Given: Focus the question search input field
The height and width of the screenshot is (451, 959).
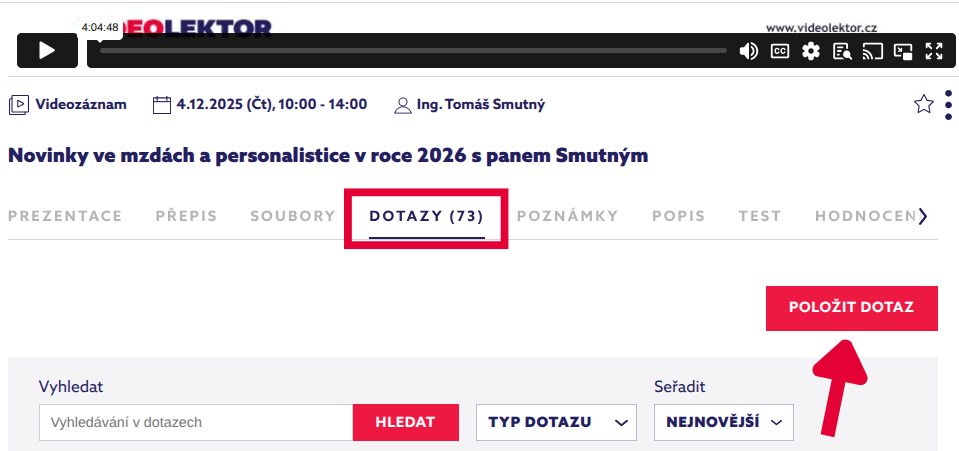Looking at the screenshot, I should click(196, 422).
